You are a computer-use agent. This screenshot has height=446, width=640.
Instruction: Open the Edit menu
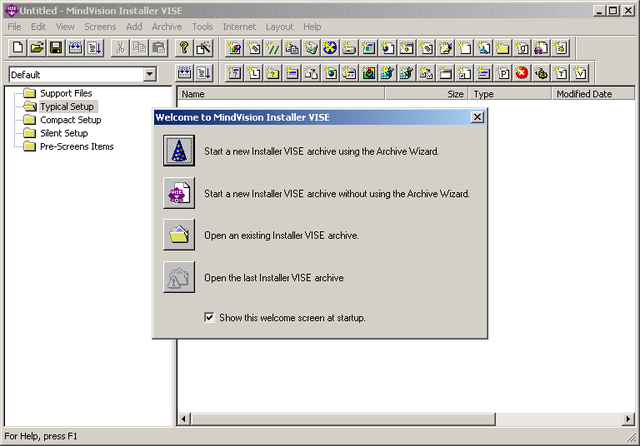[x=38, y=27]
